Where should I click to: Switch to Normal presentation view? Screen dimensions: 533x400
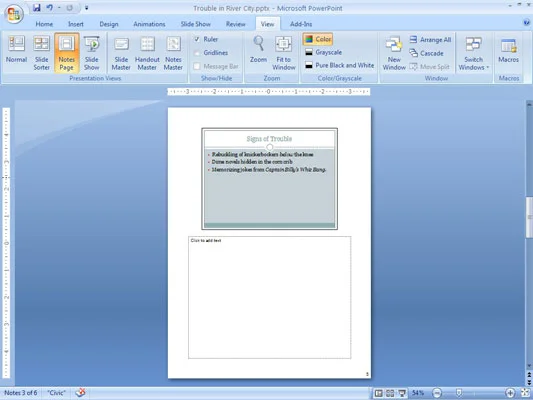tap(16, 51)
